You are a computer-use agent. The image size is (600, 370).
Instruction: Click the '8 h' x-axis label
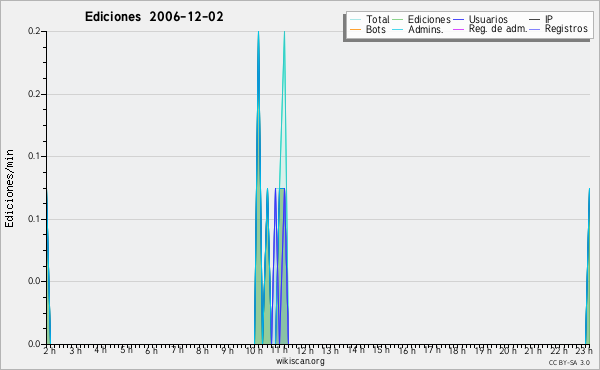point(202,350)
